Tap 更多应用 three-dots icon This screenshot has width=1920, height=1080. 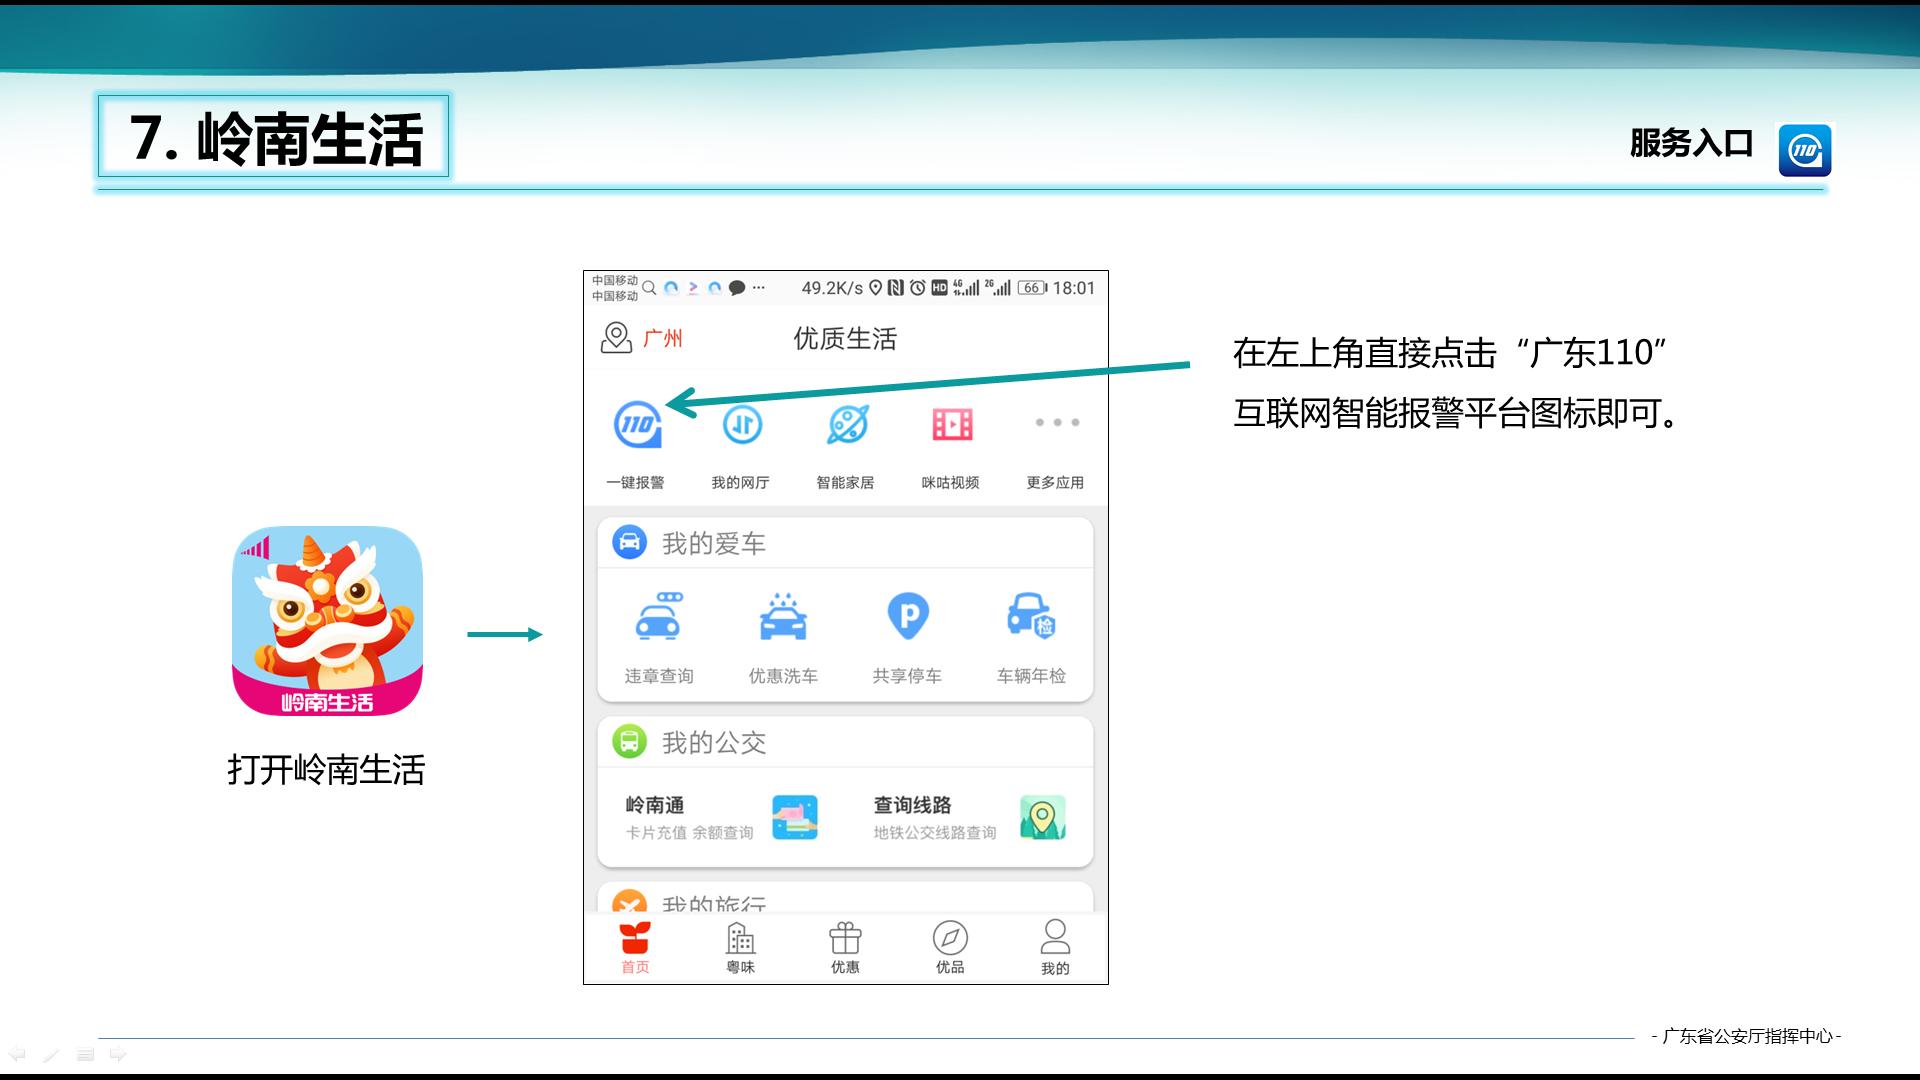click(1057, 422)
